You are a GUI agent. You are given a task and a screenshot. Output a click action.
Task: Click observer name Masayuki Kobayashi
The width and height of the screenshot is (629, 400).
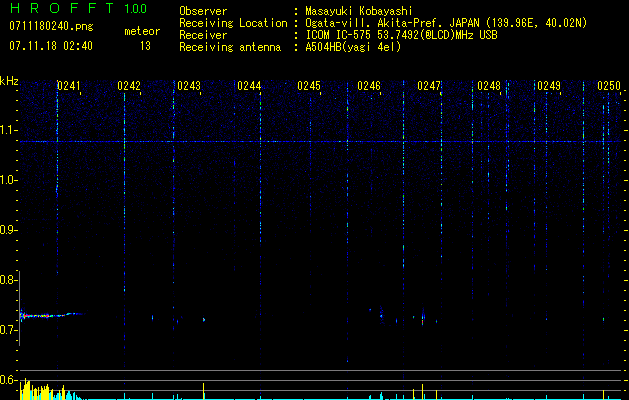(x=359, y=11)
